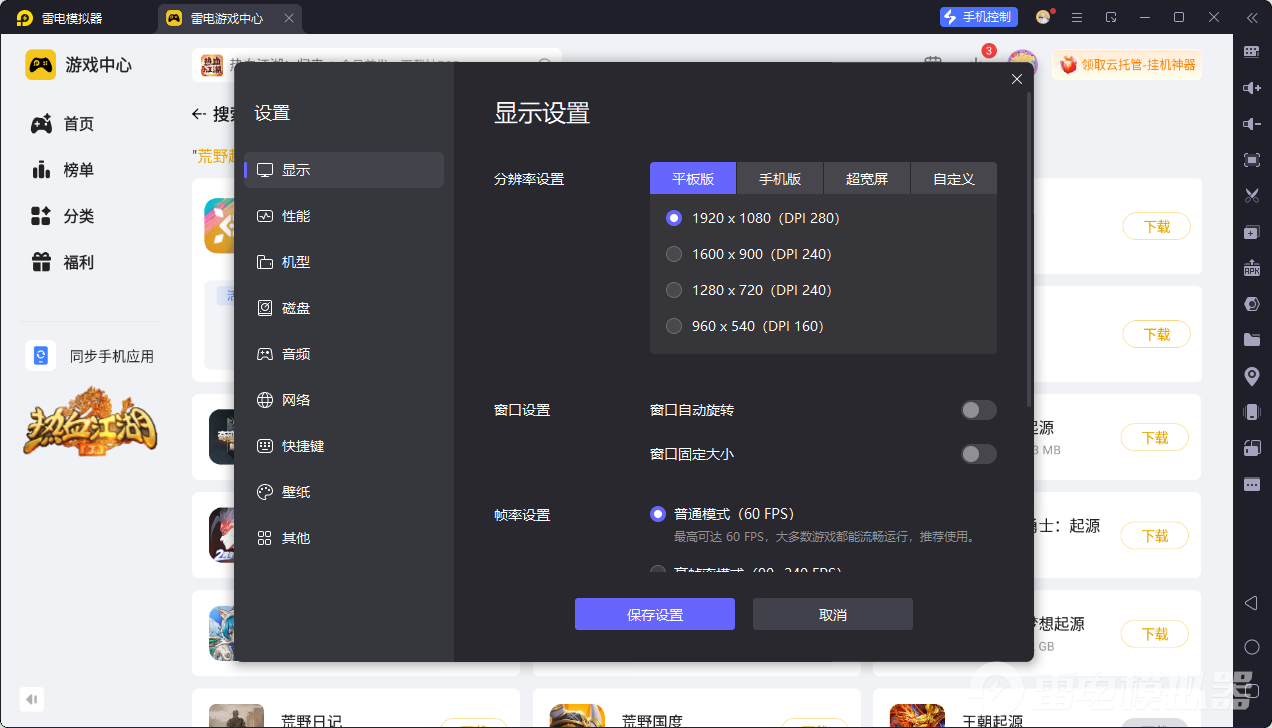Choose 普通模式 60 FPS radio button
1272x728 pixels.
tap(658, 514)
